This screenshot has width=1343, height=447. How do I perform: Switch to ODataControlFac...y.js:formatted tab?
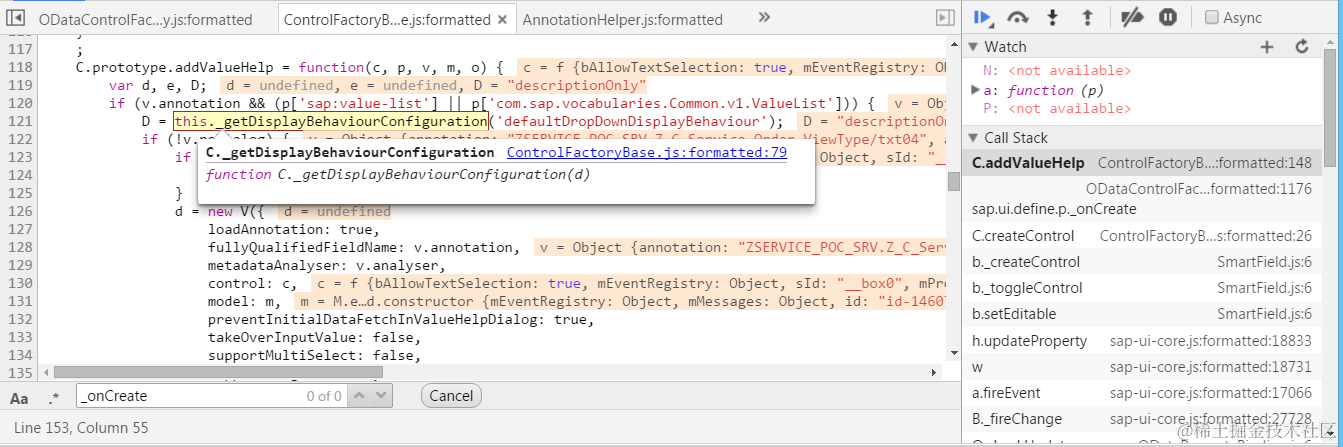(x=148, y=19)
